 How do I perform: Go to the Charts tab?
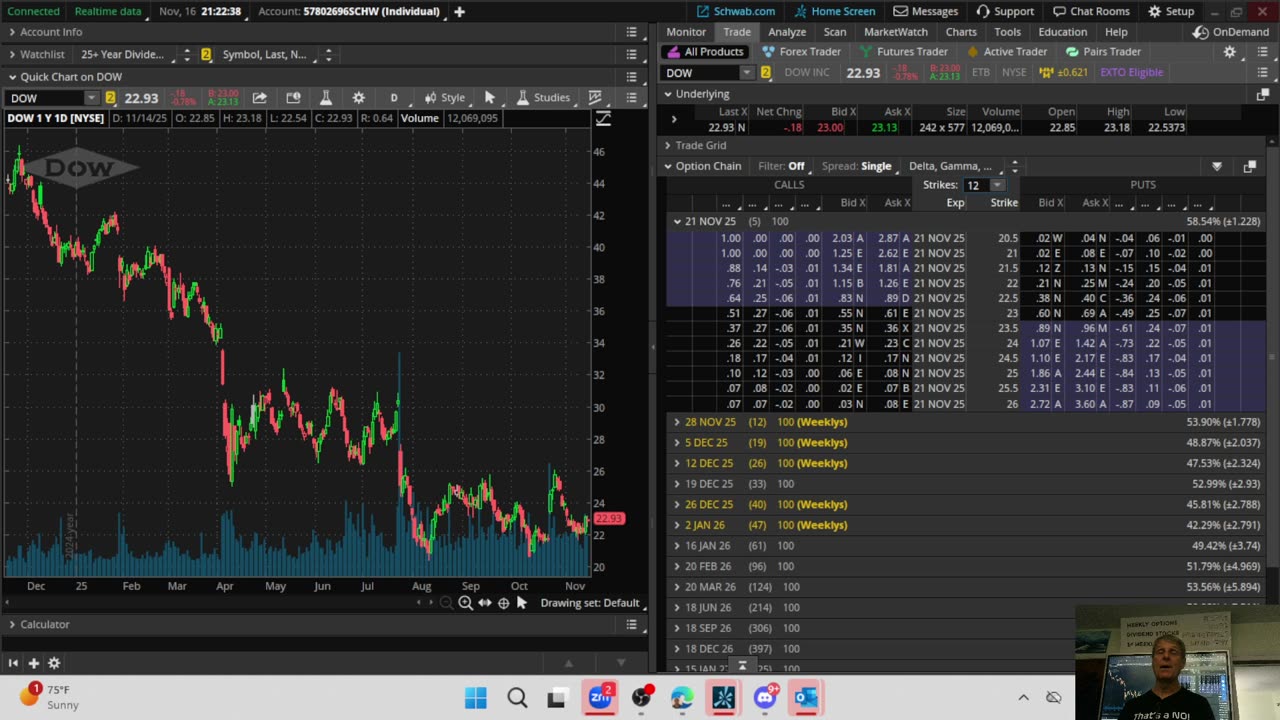[x=961, y=32]
